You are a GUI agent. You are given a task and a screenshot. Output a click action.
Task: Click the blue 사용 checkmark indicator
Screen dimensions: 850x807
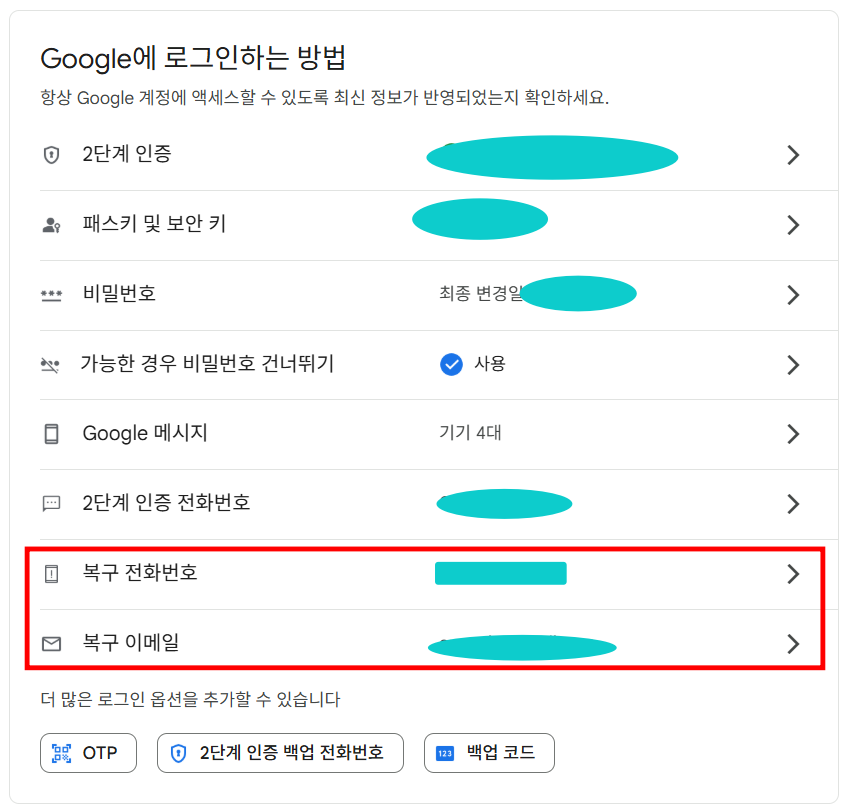click(451, 364)
